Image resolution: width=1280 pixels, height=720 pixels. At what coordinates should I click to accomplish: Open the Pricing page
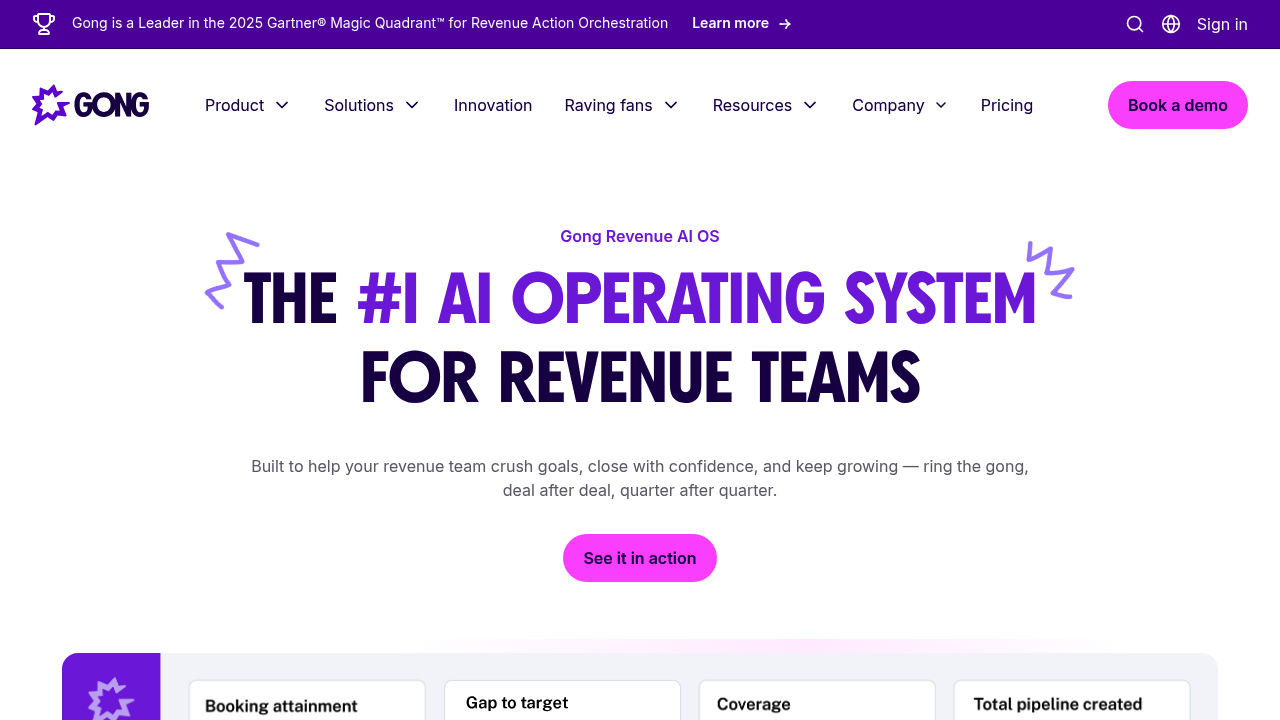pos(1006,105)
